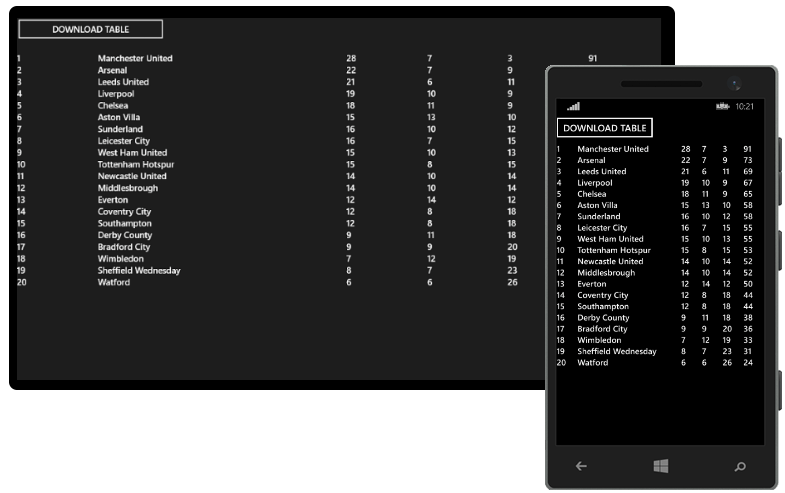Tap Tottenham Hotspur on the phone list
This screenshot has height=493, width=785.
(x=614, y=250)
